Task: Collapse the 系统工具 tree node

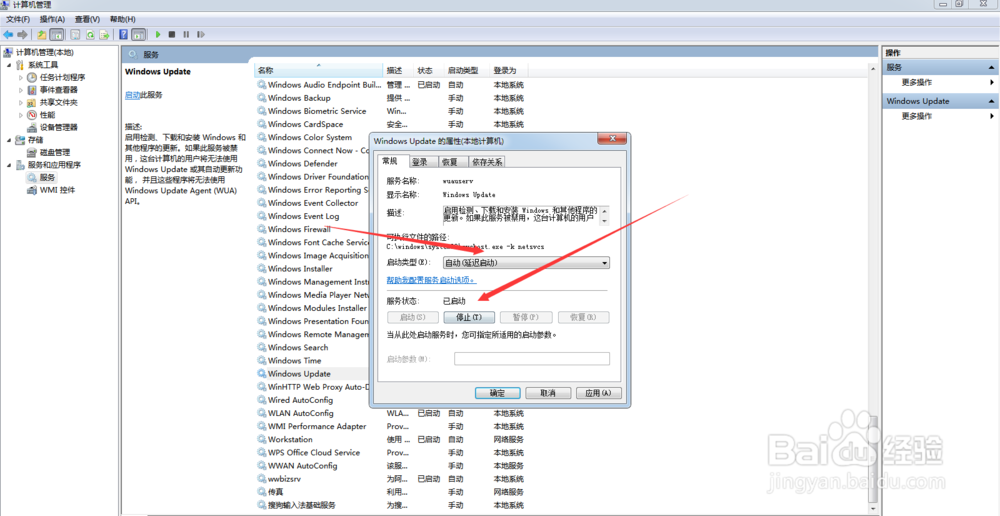Action: [9, 65]
